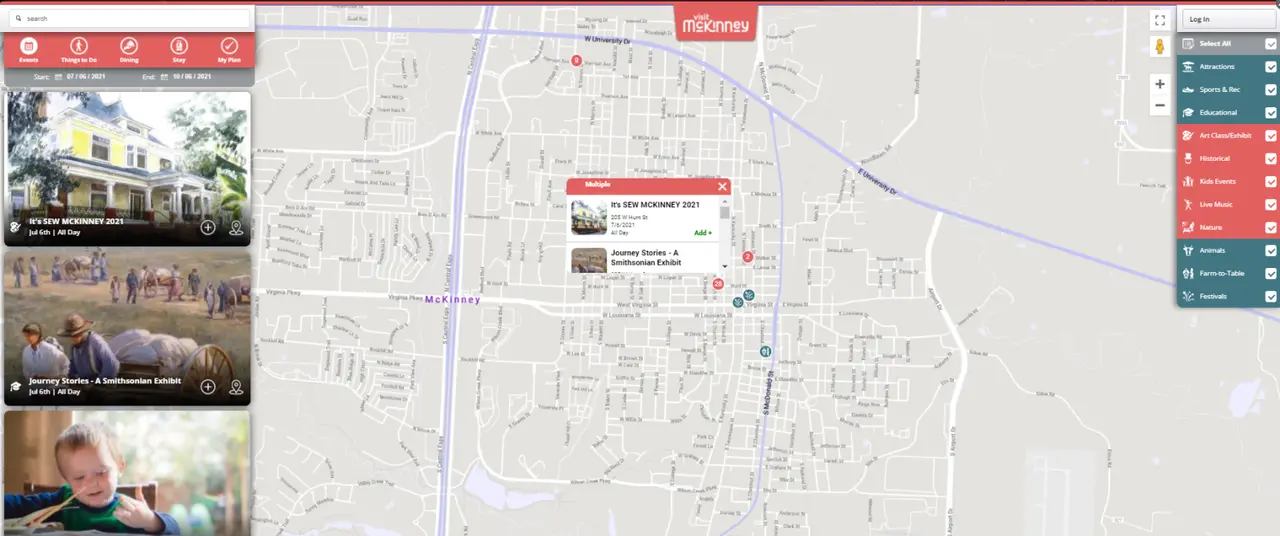Uncheck the Sports & Rec checkbox

click(x=1271, y=89)
